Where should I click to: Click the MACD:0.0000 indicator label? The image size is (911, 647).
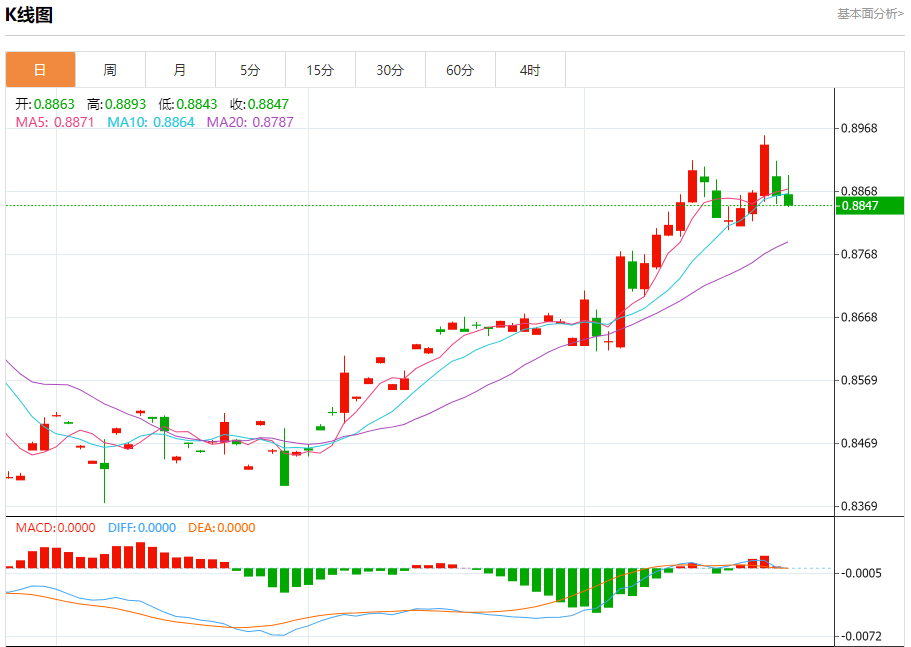click(55, 527)
